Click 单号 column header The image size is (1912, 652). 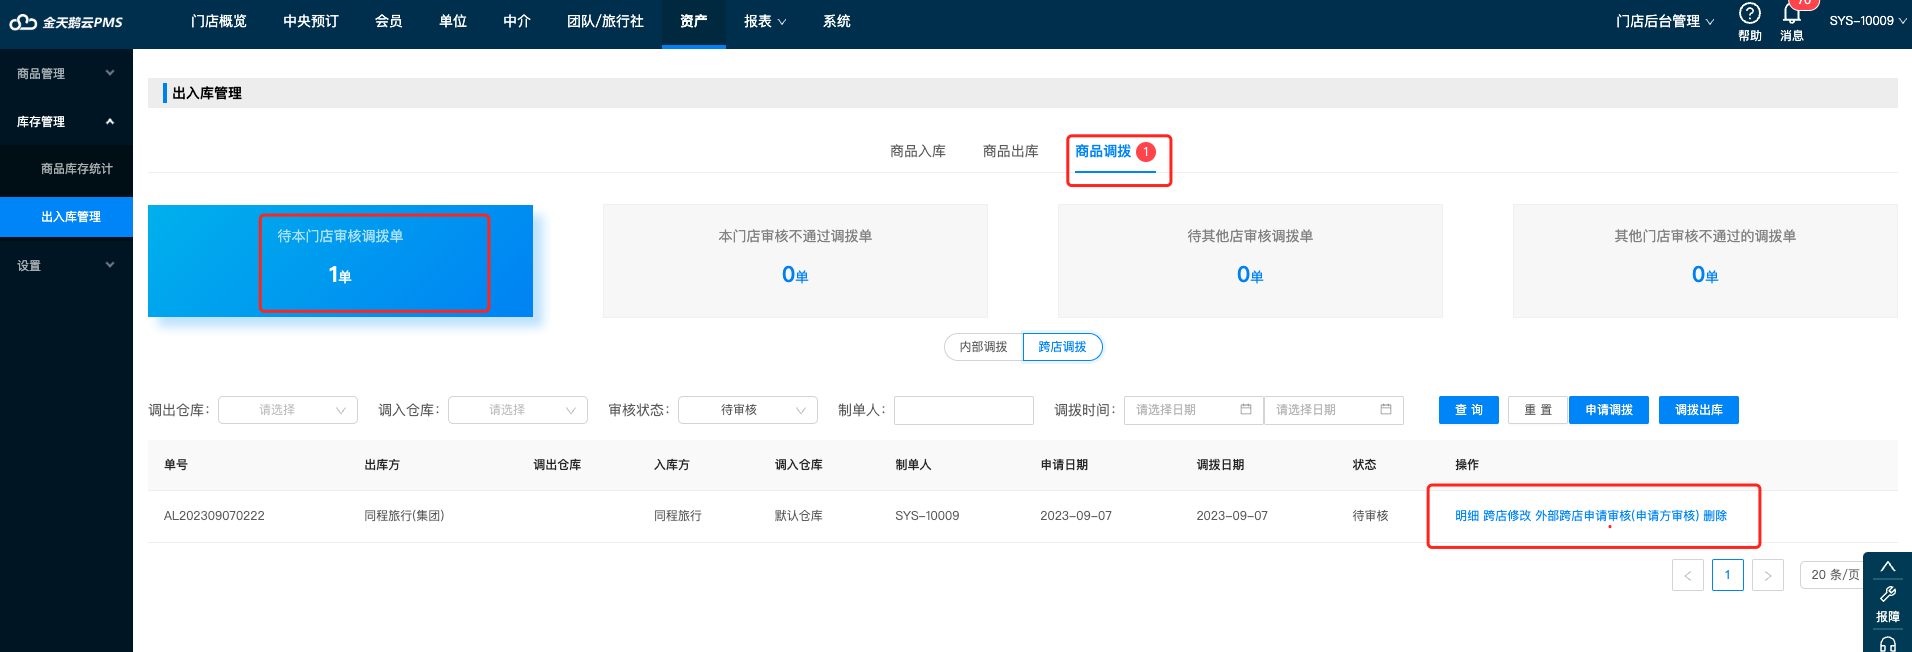176,465
